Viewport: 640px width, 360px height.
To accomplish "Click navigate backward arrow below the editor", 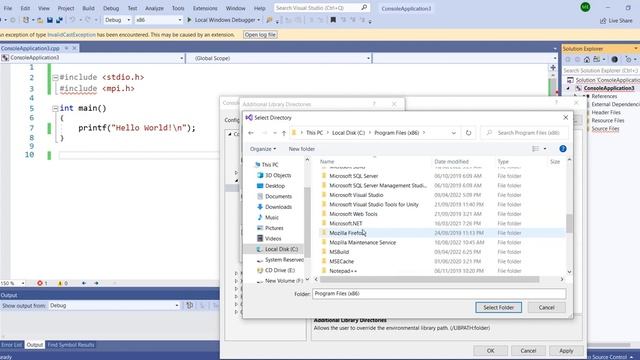I will pyautogui.click(x=84, y=283).
